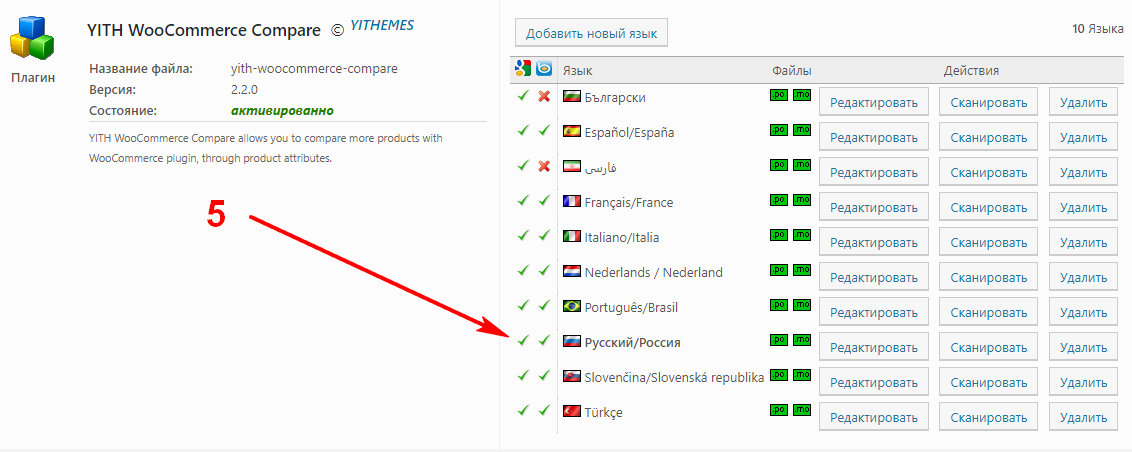The height and width of the screenshot is (452, 1132).
Task: Click the file name yith-woocommerce-compare
Action: [314, 69]
